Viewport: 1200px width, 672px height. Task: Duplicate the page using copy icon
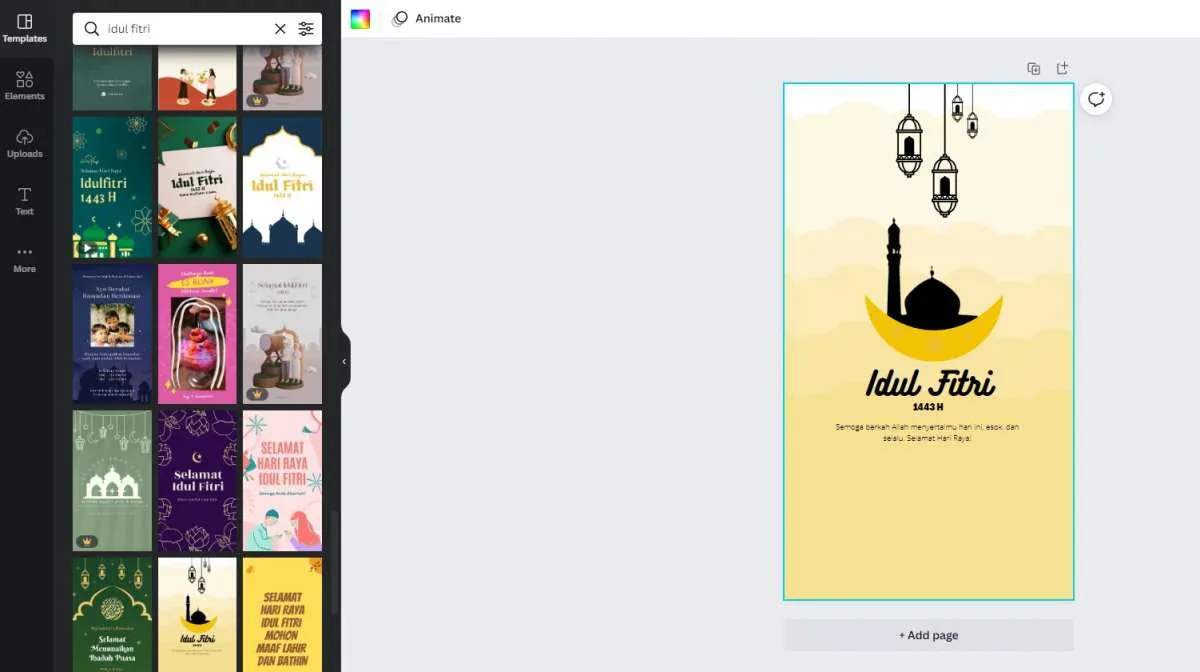tap(1033, 69)
